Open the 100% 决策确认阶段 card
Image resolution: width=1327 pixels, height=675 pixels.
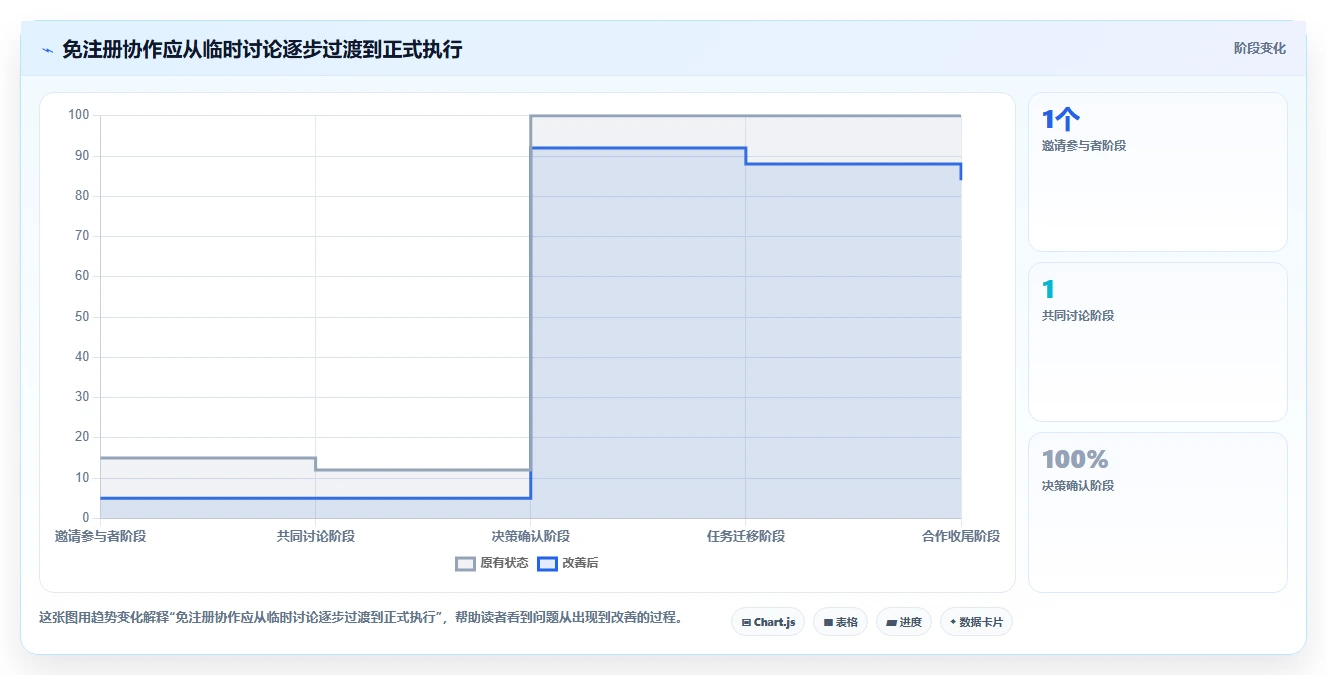pos(1157,512)
